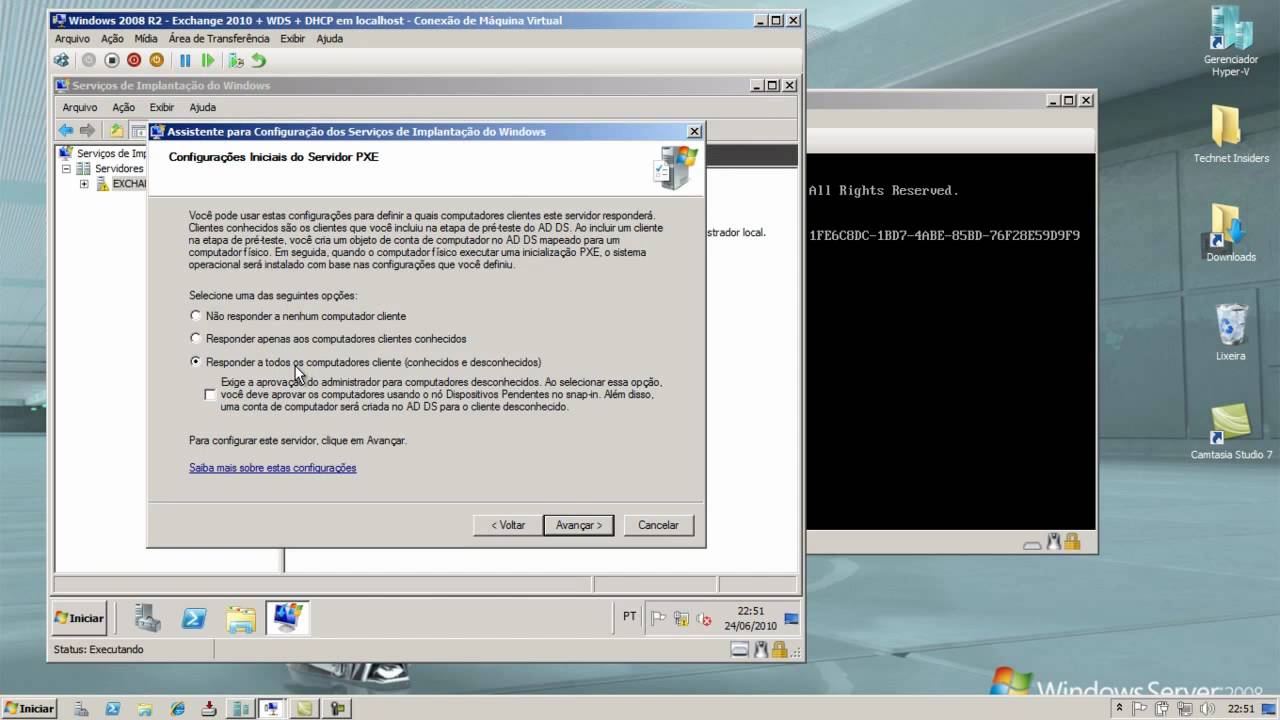Click the green Reset/Play VM toolbar icon
Image resolution: width=1280 pixels, height=720 pixels.
pos(208,60)
